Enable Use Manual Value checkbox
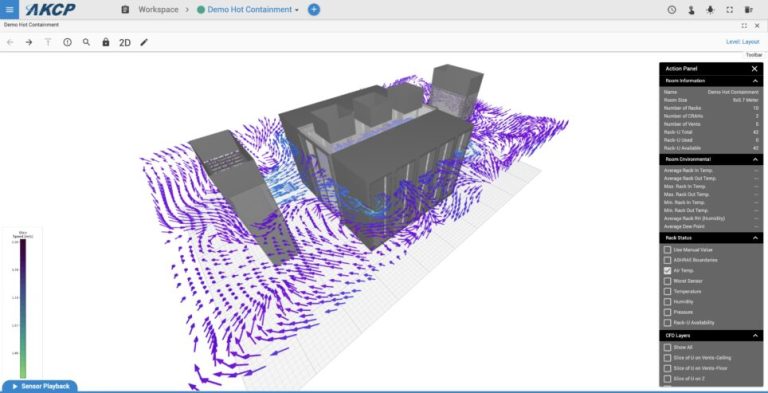This screenshot has height=393, width=768. [x=667, y=250]
